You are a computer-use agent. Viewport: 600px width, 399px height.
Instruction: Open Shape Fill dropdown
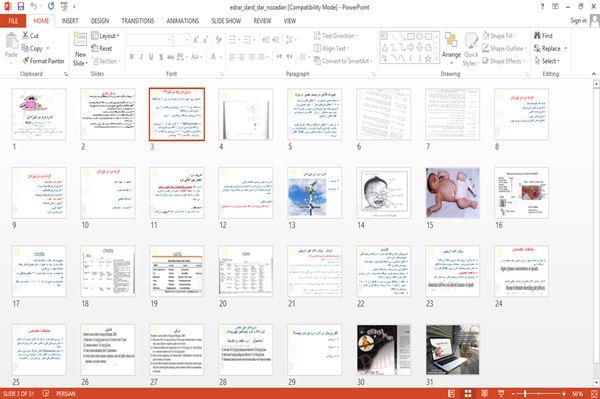[x=499, y=36]
